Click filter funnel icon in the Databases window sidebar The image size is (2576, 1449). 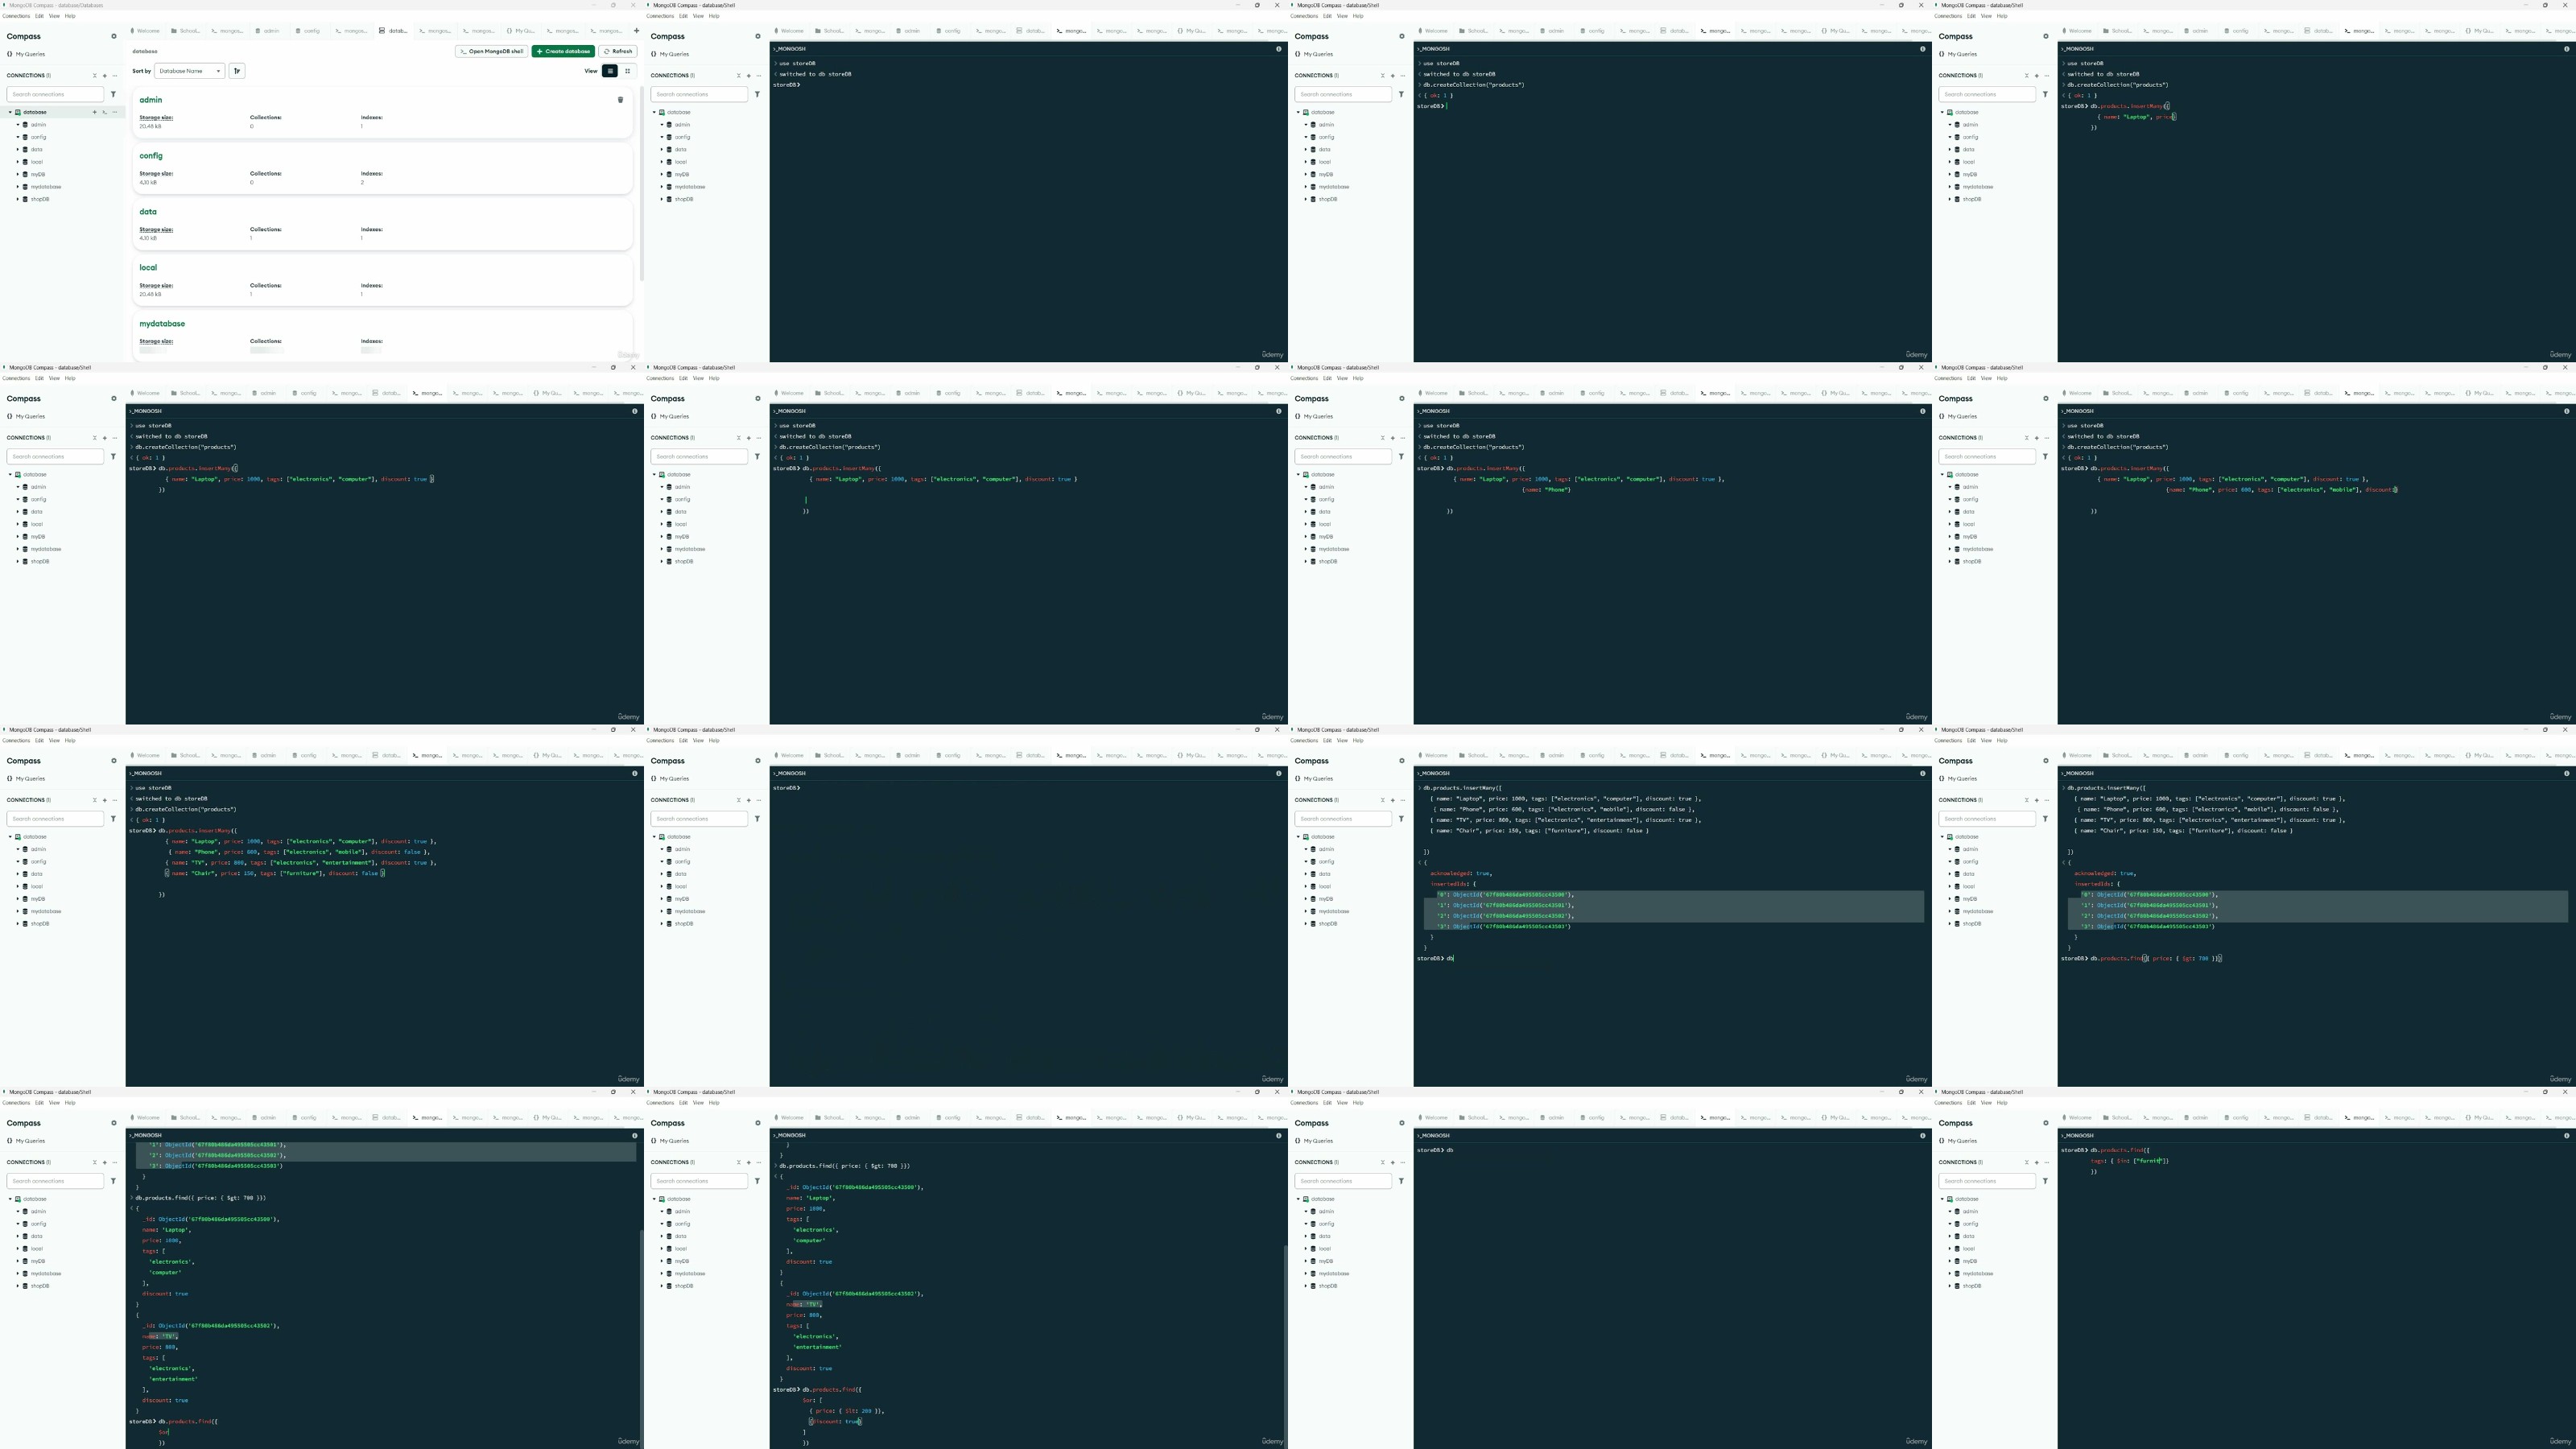click(113, 94)
